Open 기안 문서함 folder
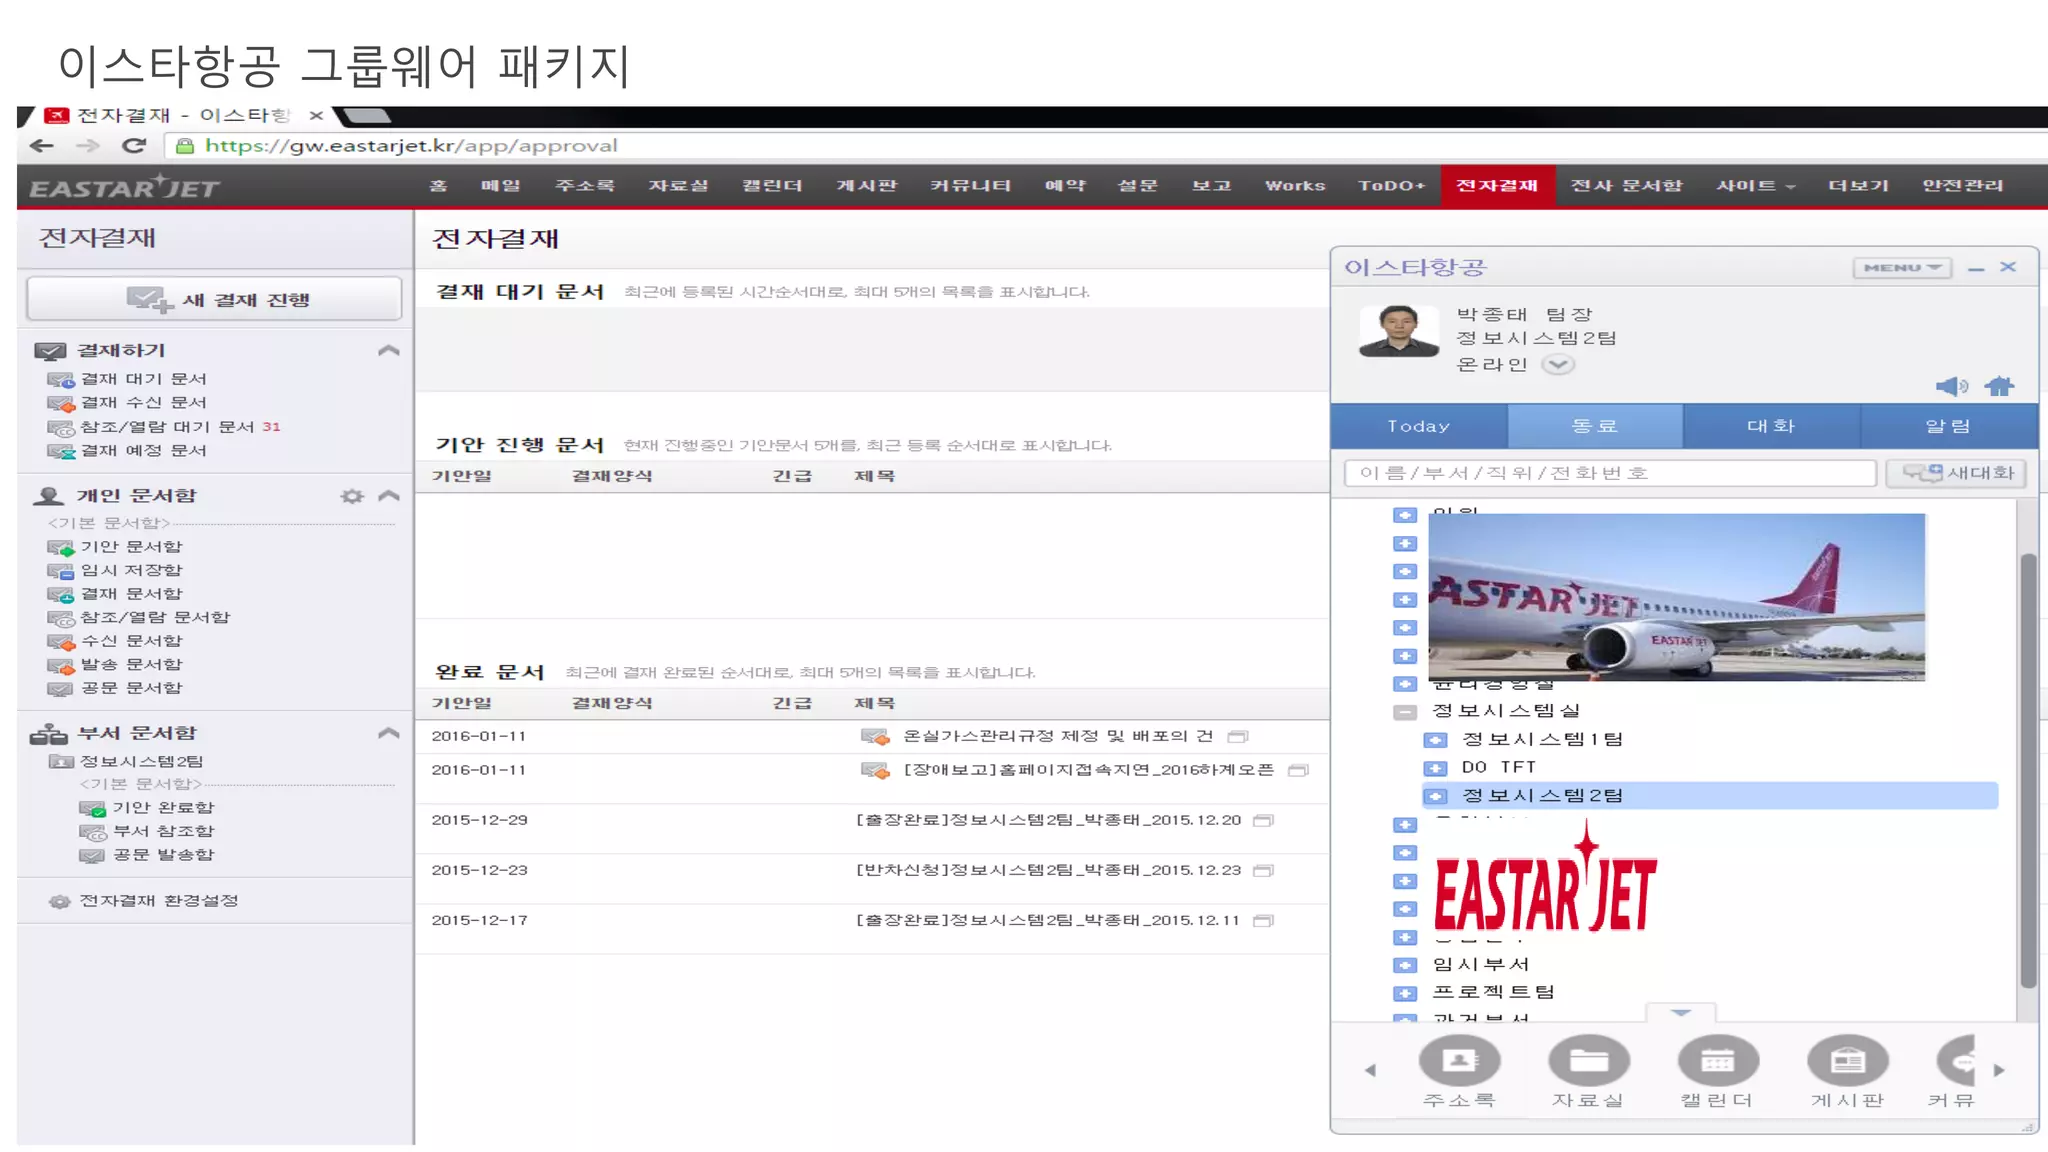The width and height of the screenshot is (2048, 1152). (131, 547)
